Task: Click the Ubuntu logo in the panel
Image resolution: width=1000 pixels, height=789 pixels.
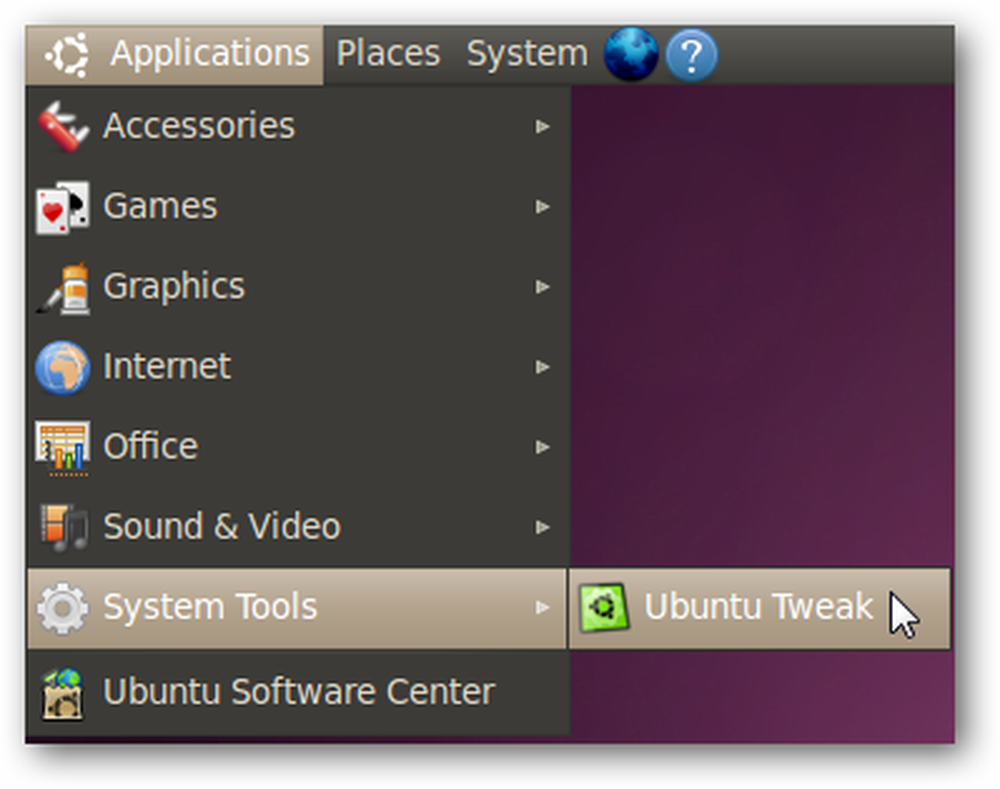Action: pos(67,55)
